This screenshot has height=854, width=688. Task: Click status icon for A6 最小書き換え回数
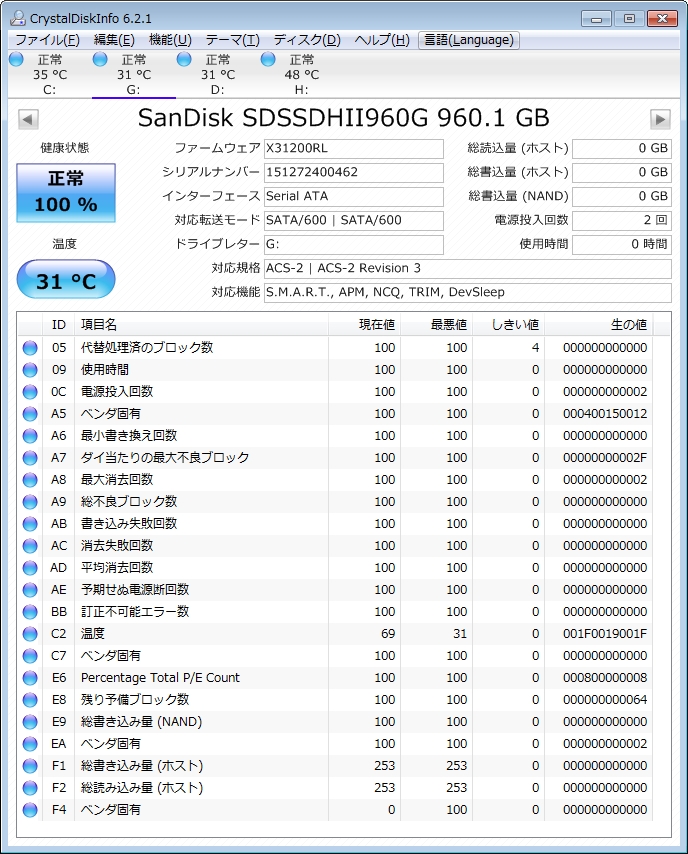tap(30, 436)
